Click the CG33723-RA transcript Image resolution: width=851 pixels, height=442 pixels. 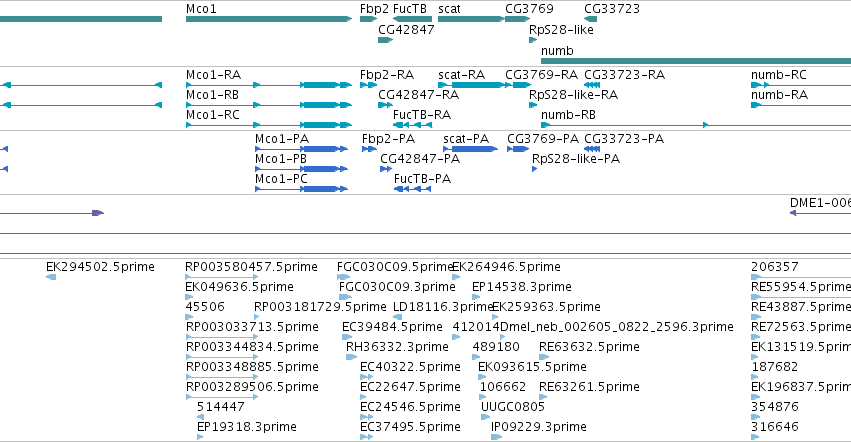[624, 74]
